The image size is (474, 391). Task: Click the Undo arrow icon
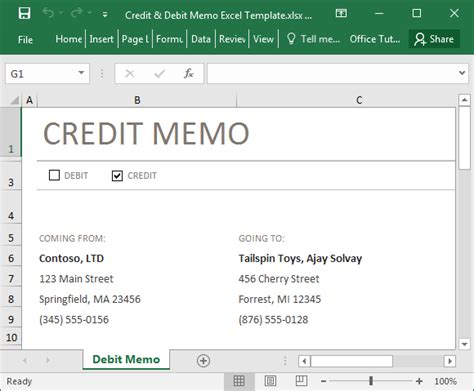48,13
